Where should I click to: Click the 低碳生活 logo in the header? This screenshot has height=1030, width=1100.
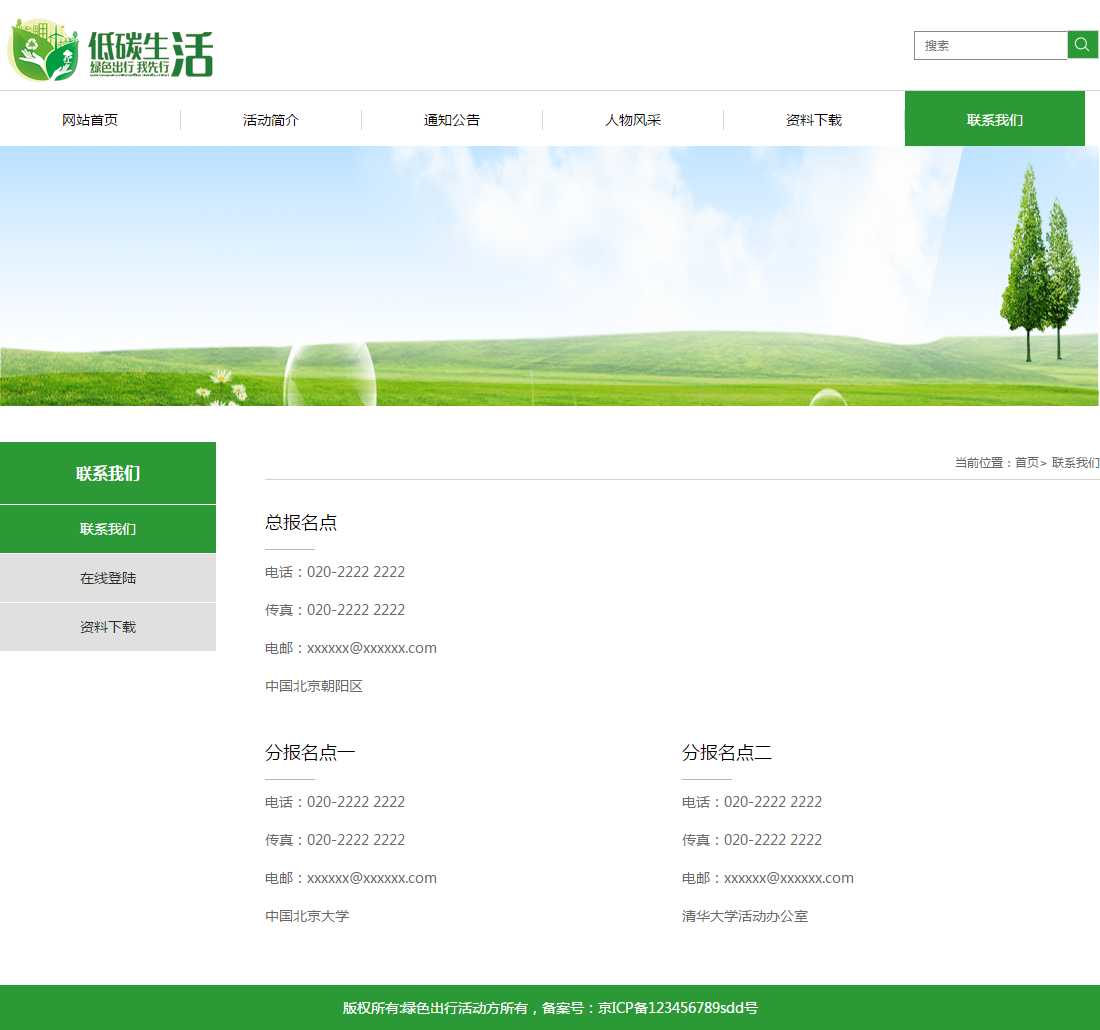111,50
